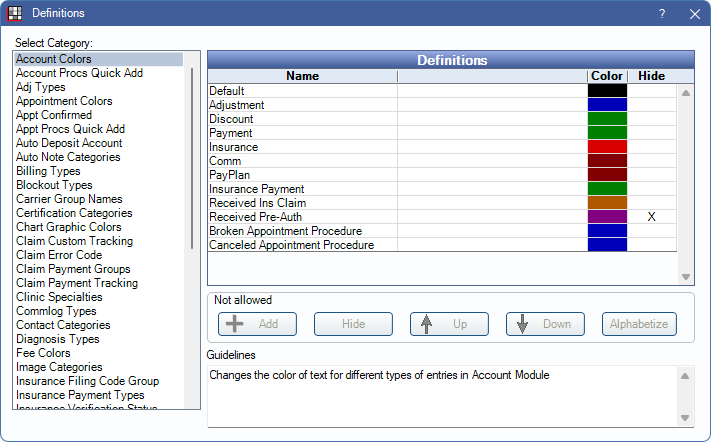Click the purple Received Pre-Auth color swatch

point(607,217)
